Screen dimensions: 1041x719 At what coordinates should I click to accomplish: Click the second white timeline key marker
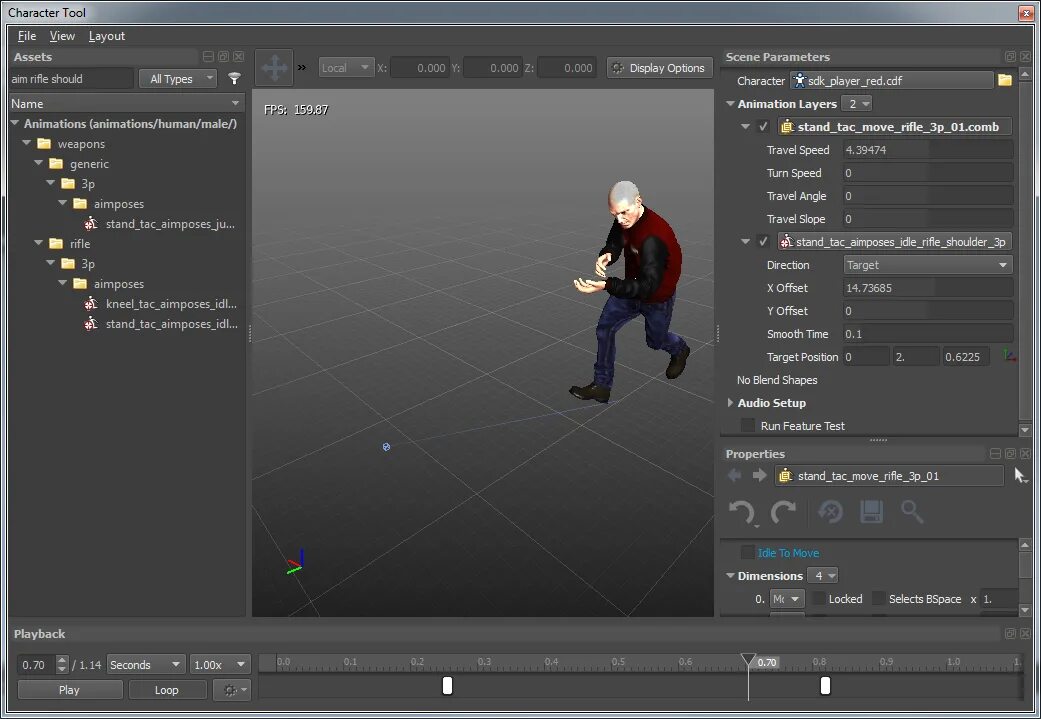tap(825, 685)
